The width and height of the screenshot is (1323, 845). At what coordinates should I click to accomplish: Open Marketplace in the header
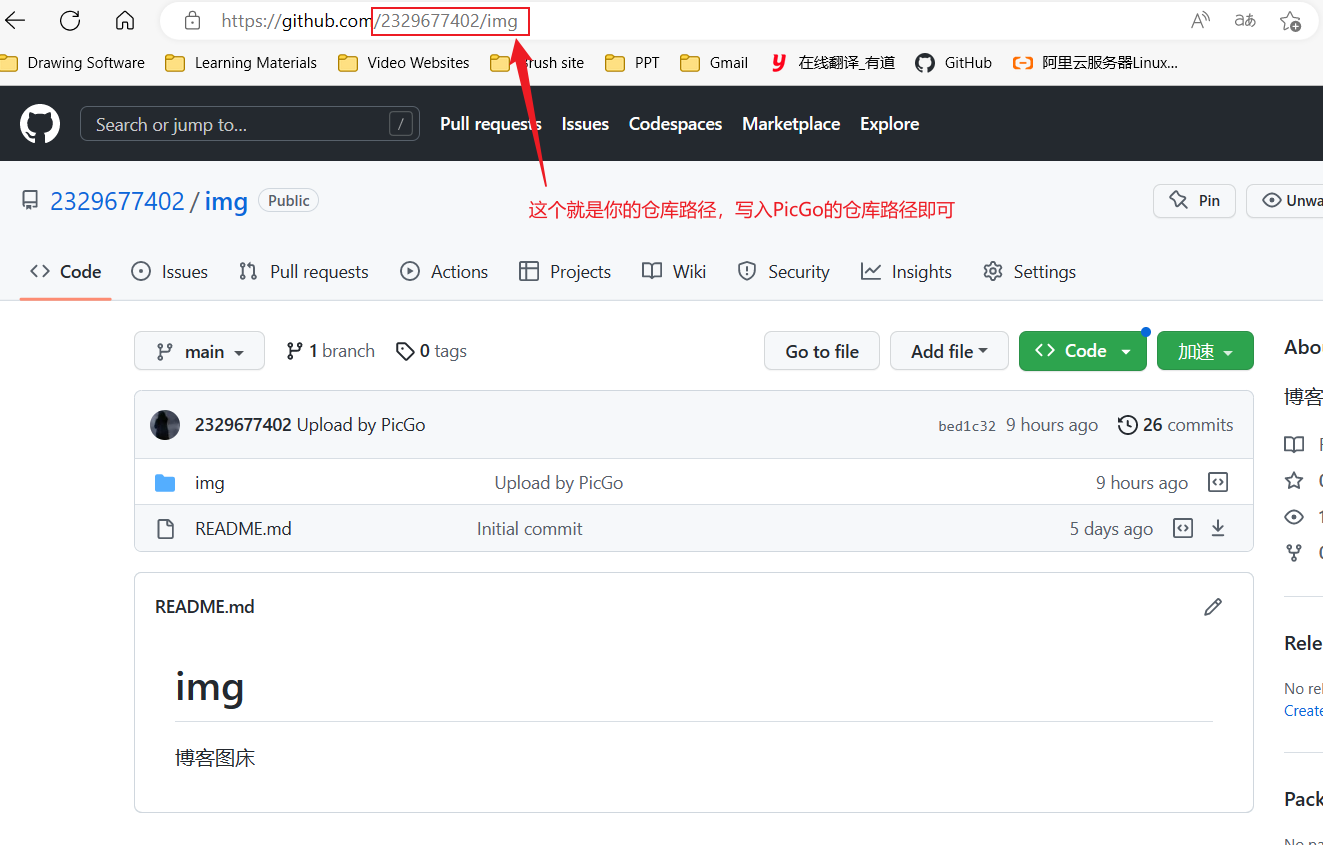click(x=791, y=124)
